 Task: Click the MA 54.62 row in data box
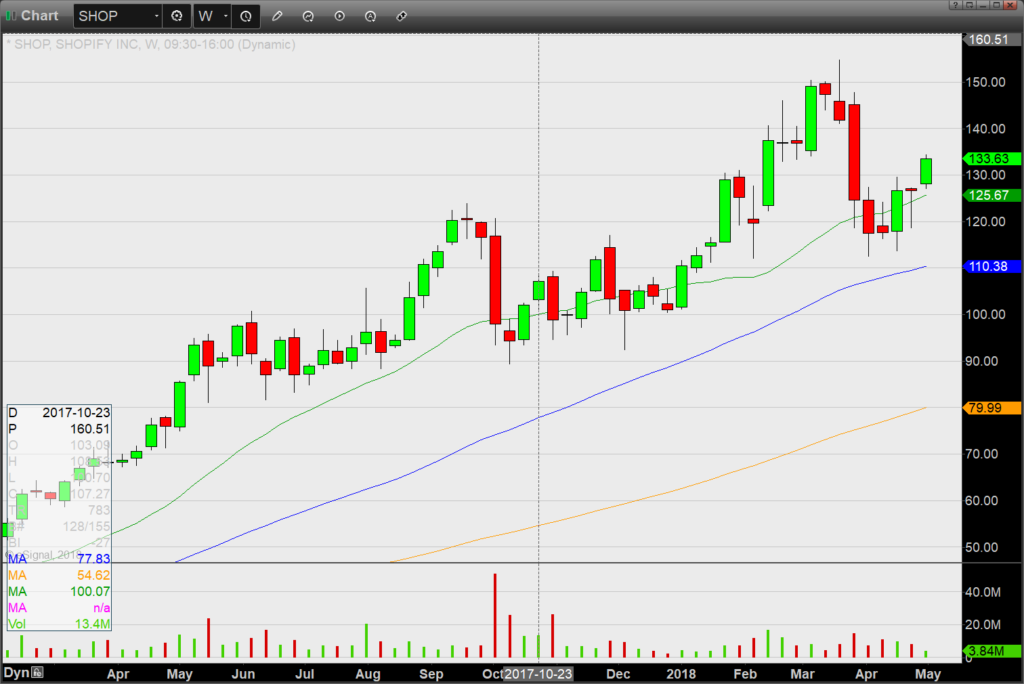pyautogui.click(x=59, y=576)
